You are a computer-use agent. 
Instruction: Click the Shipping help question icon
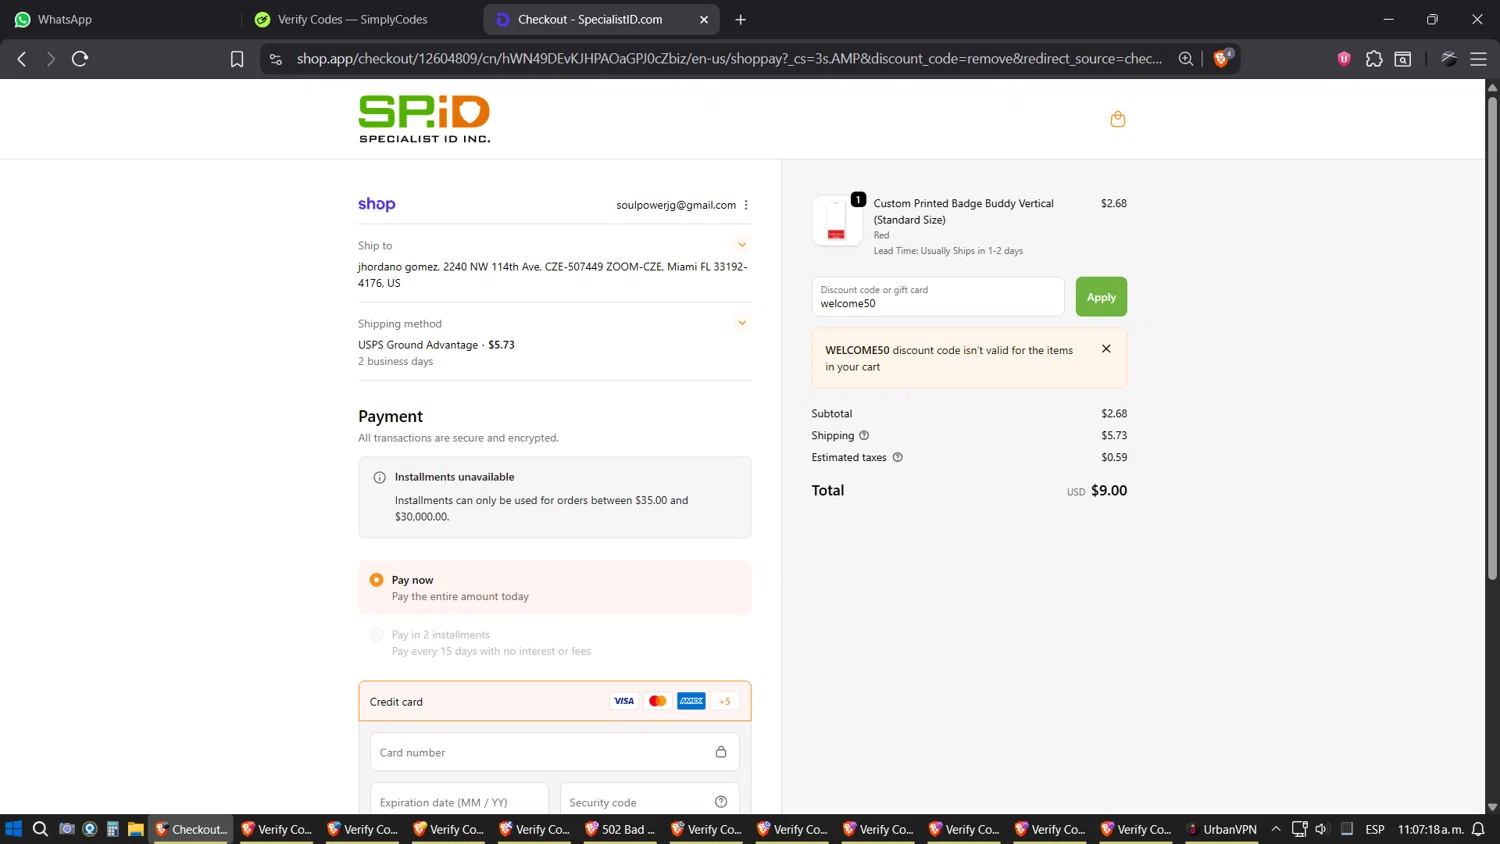pyautogui.click(x=864, y=435)
